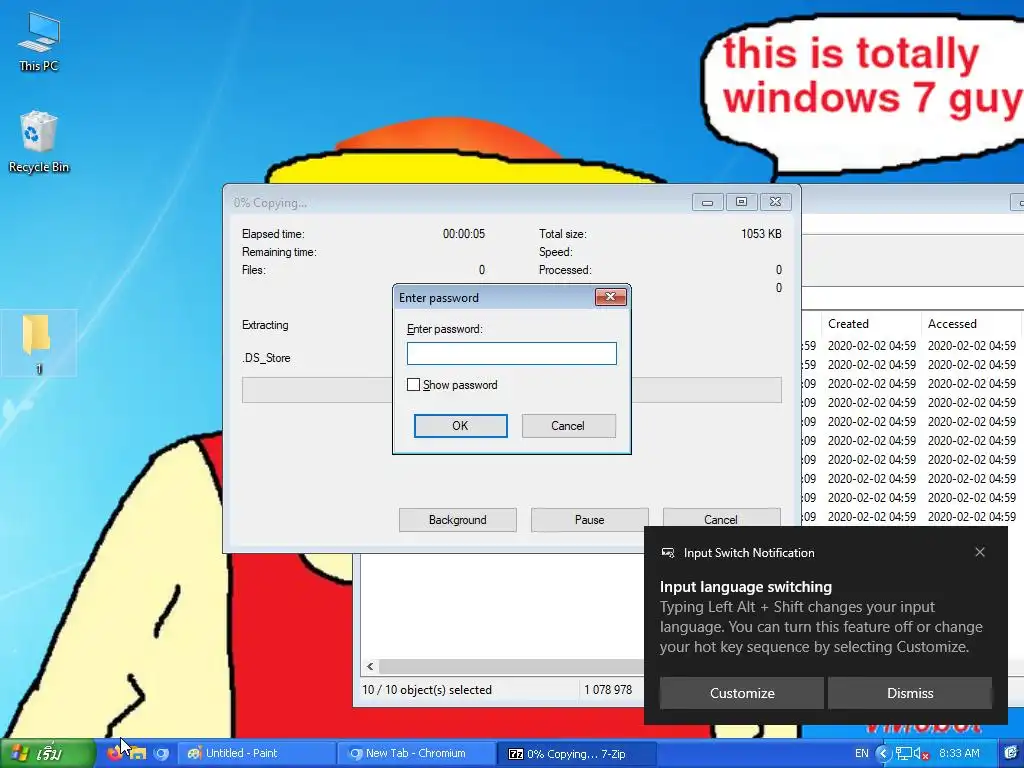The height and width of the screenshot is (768, 1024).
Task: Click the EN language indicator in tray
Action: pos(861,754)
